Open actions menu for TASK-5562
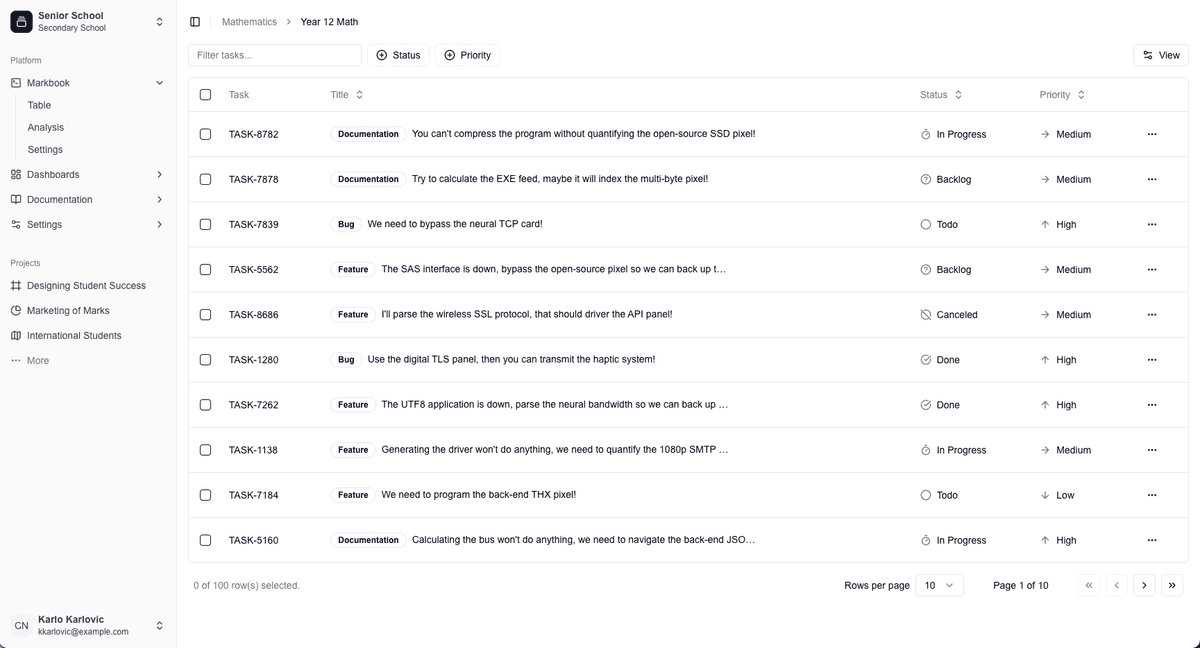The image size is (1200, 648). [x=1152, y=269]
